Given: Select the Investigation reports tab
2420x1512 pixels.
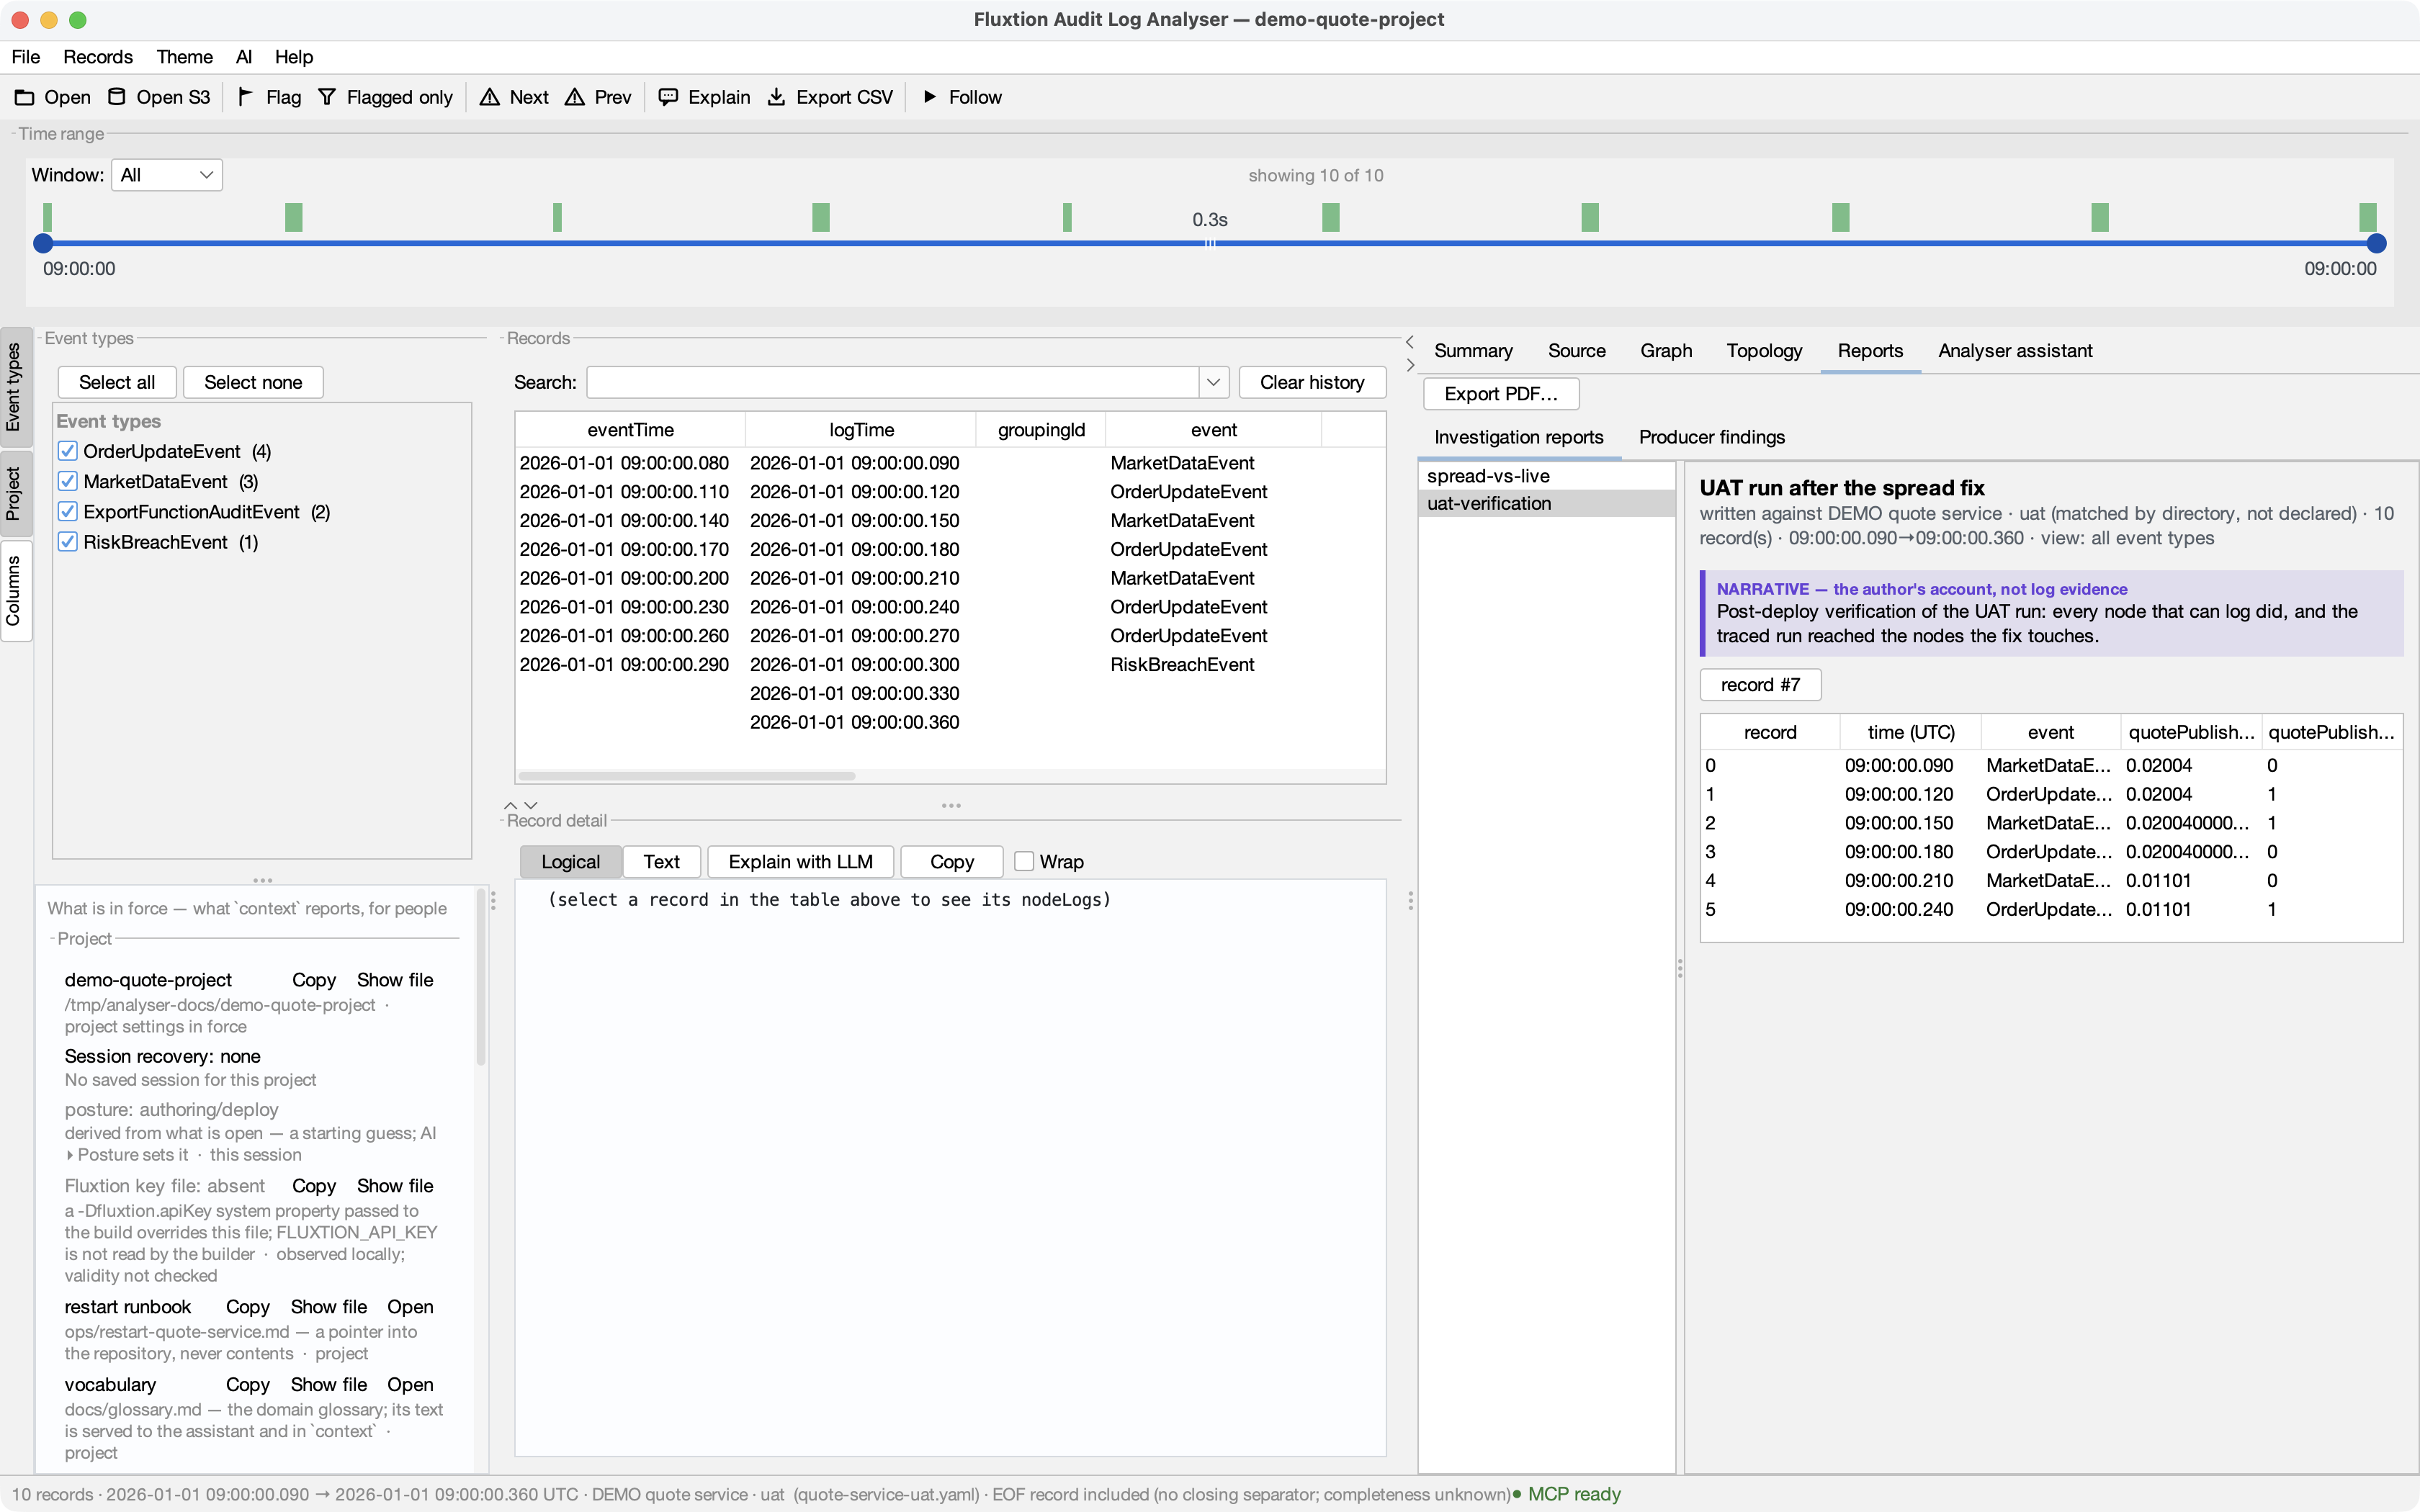Looking at the screenshot, I should pos(1518,437).
